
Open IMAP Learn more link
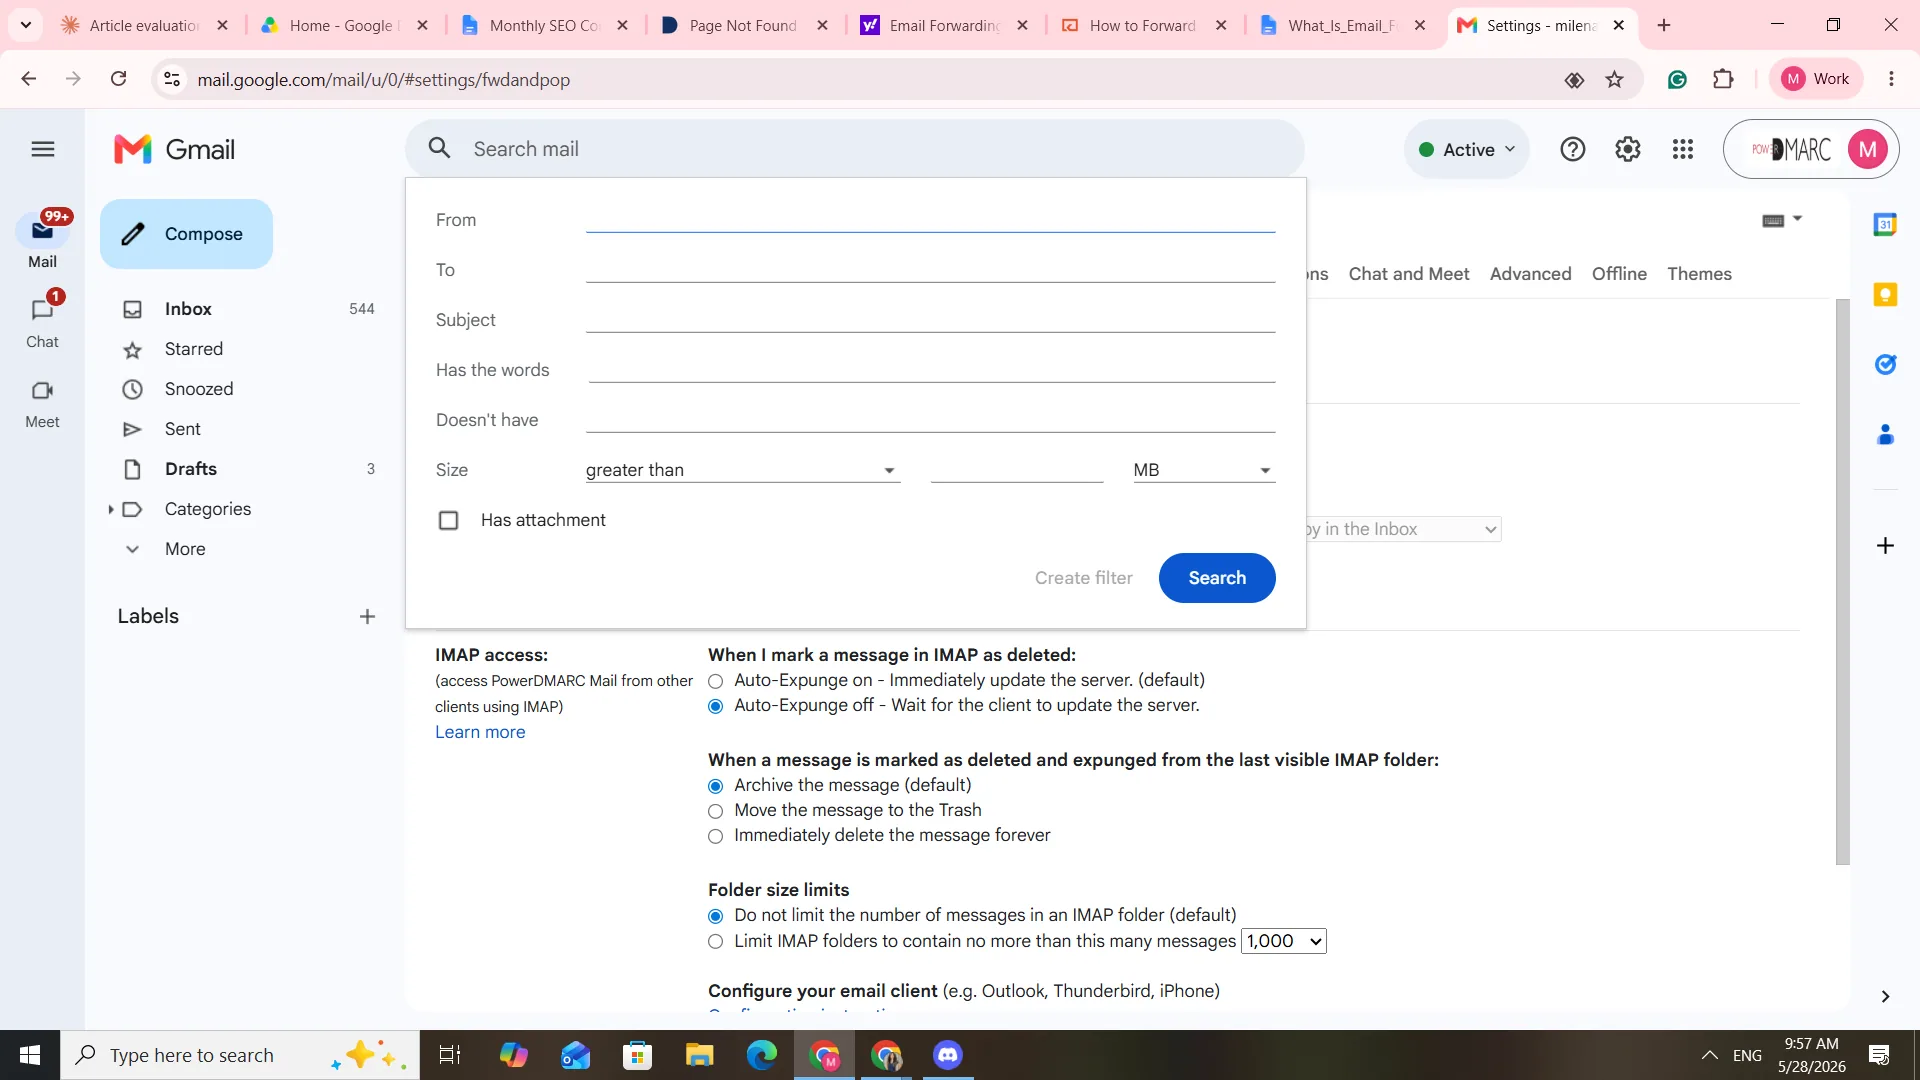coord(480,732)
